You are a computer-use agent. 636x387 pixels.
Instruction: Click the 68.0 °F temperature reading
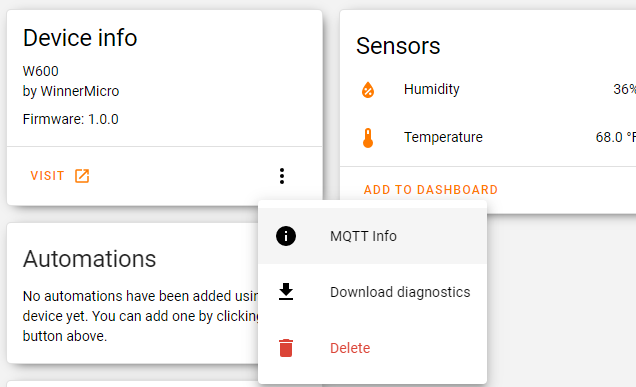tap(616, 137)
